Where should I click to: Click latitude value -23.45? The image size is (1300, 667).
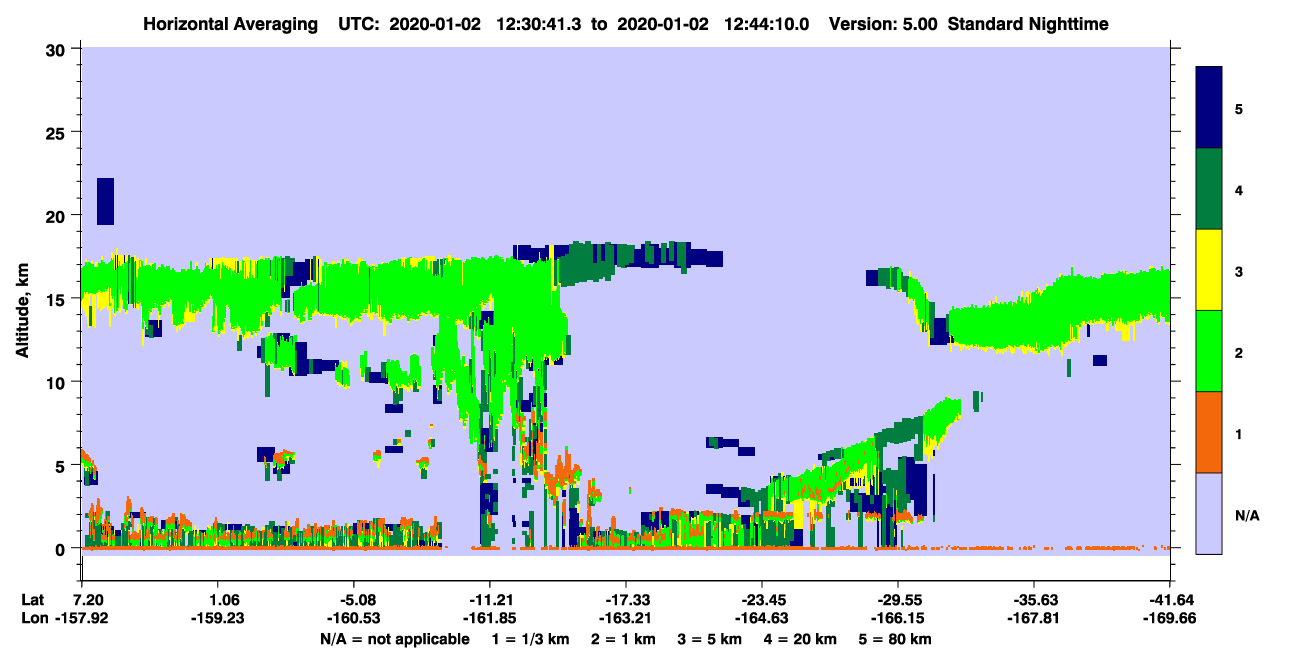pyautogui.click(x=761, y=600)
